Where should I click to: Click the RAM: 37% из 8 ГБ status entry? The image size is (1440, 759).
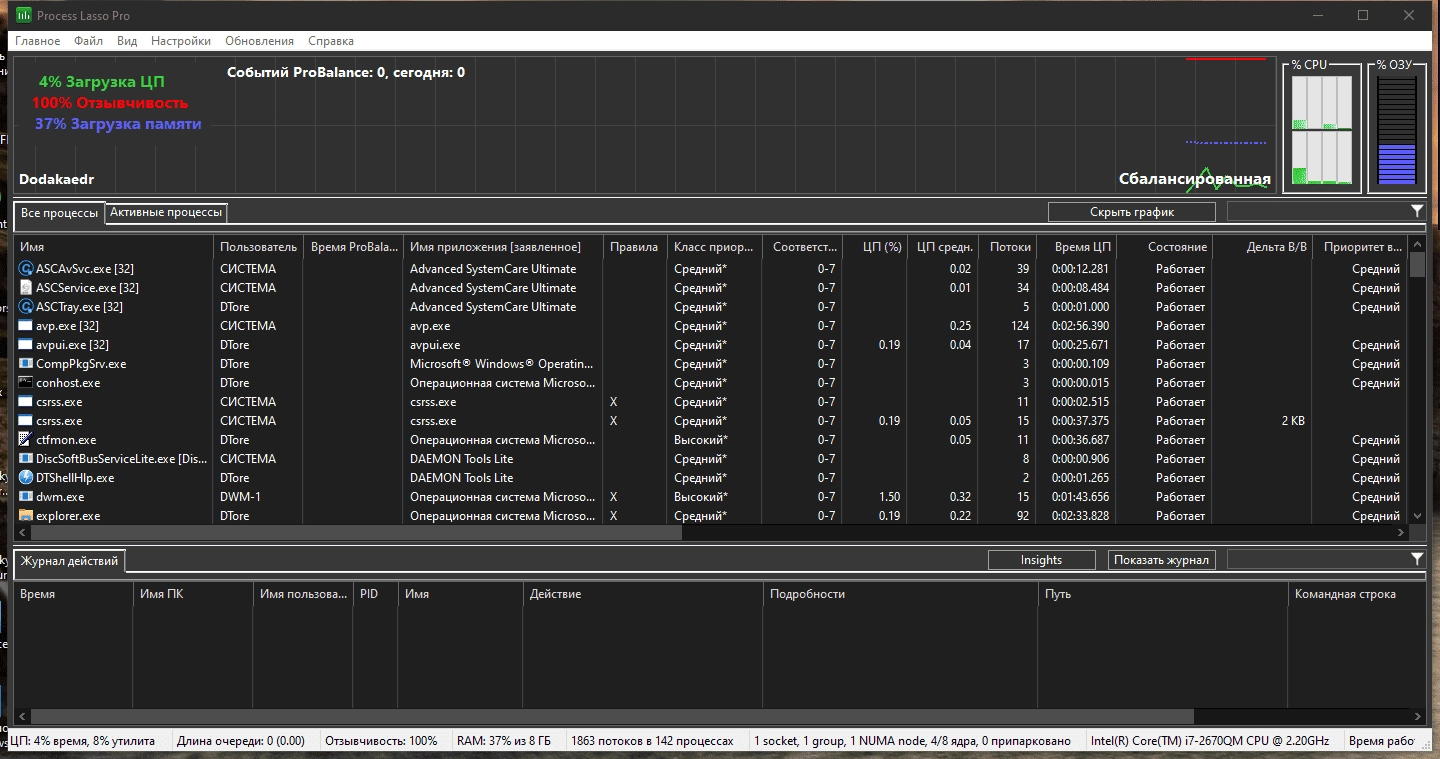coord(504,741)
